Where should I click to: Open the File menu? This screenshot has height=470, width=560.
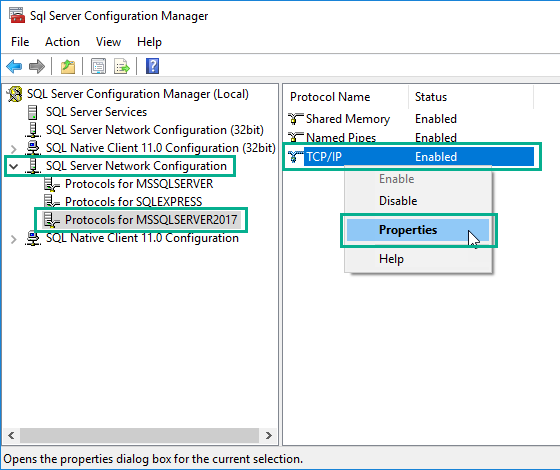(20, 42)
